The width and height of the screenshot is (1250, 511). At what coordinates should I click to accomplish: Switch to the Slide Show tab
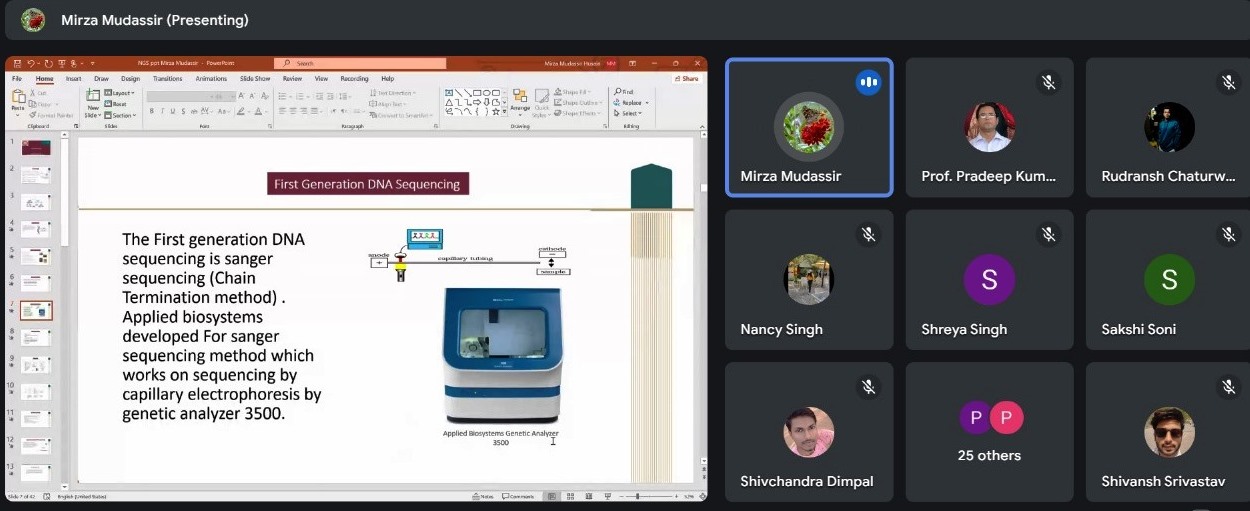(255, 78)
